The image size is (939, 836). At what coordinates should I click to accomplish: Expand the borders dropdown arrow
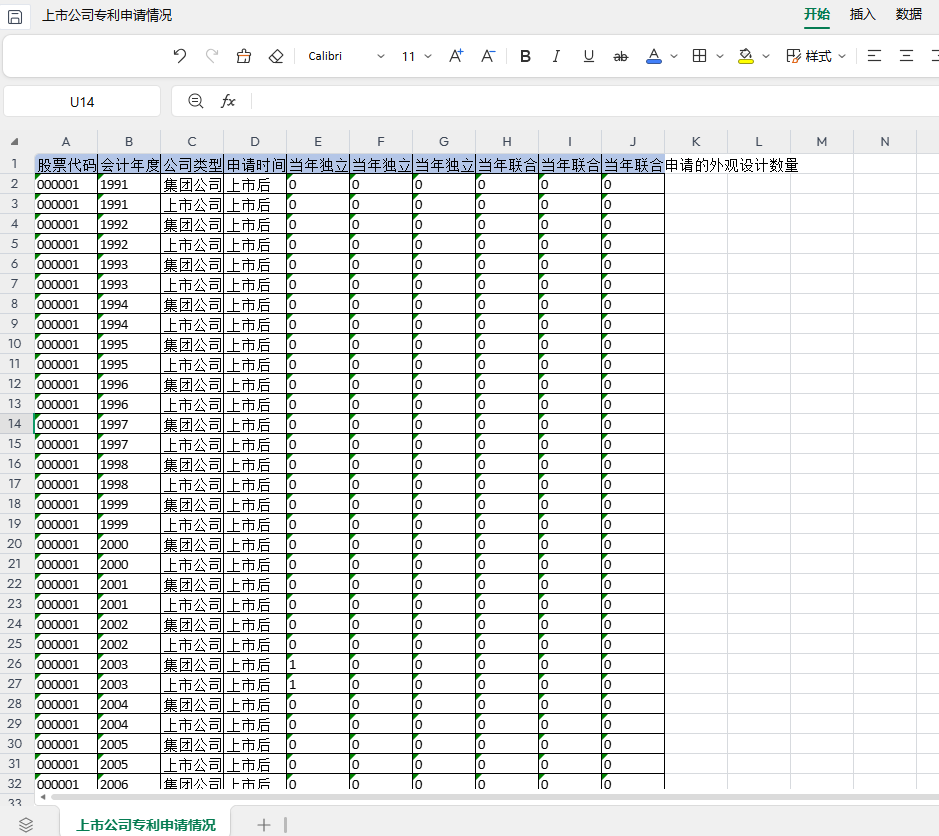720,56
